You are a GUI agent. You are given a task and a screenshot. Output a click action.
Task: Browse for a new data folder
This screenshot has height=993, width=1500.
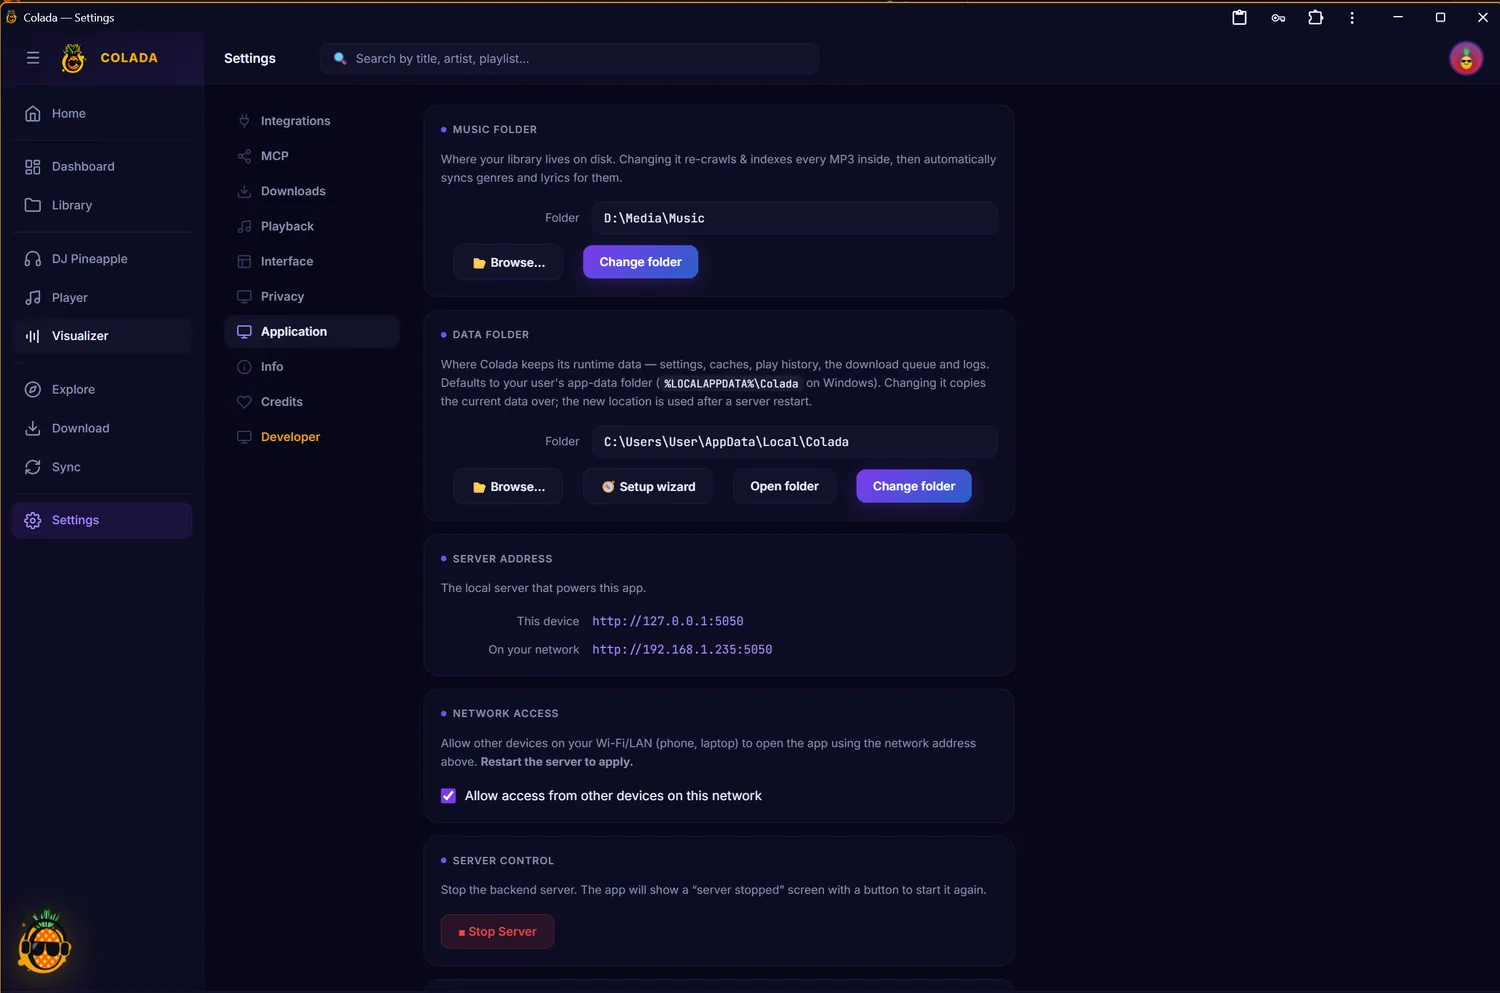[508, 486]
